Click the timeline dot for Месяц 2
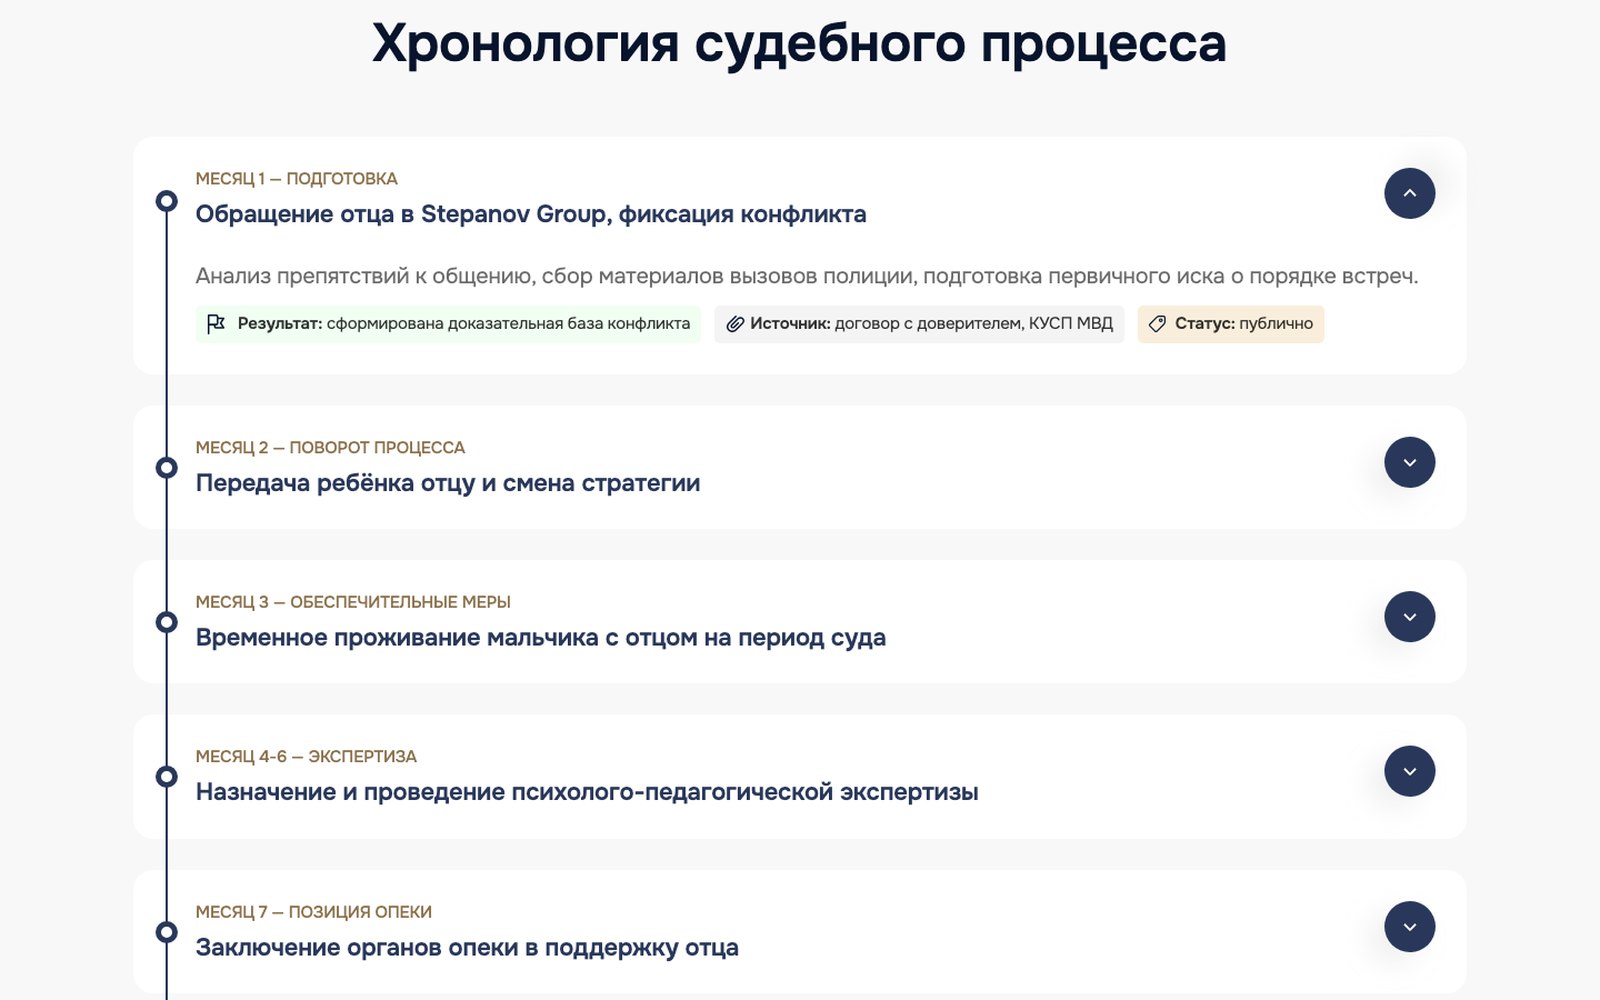This screenshot has width=1600, height=1000. click(x=167, y=467)
